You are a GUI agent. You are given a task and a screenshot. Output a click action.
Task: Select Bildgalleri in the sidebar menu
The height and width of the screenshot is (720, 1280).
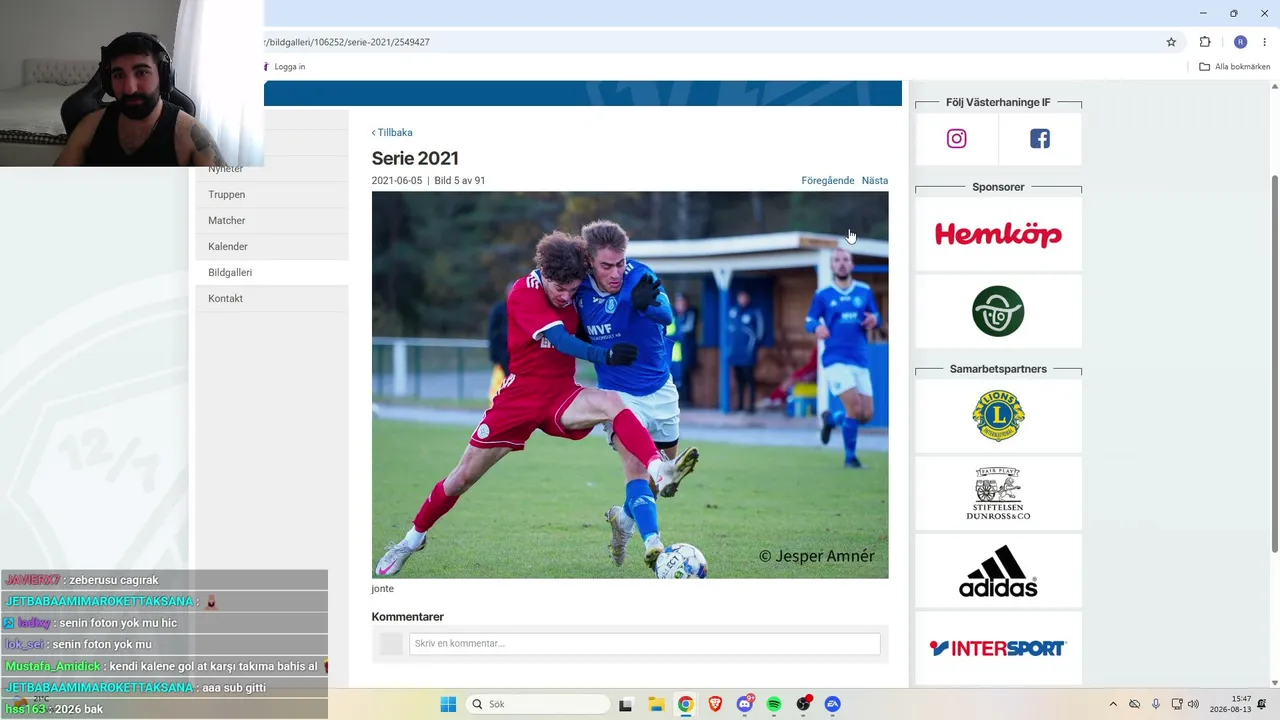tap(272, 273)
